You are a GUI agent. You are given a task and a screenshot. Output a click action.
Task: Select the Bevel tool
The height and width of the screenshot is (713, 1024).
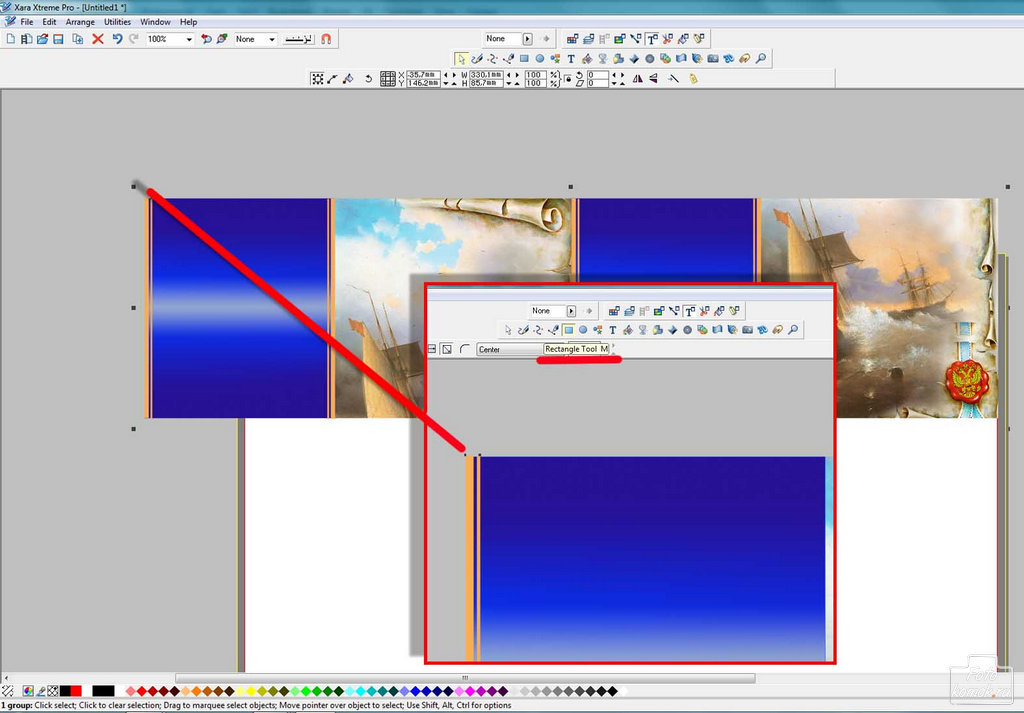tap(633, 59)
